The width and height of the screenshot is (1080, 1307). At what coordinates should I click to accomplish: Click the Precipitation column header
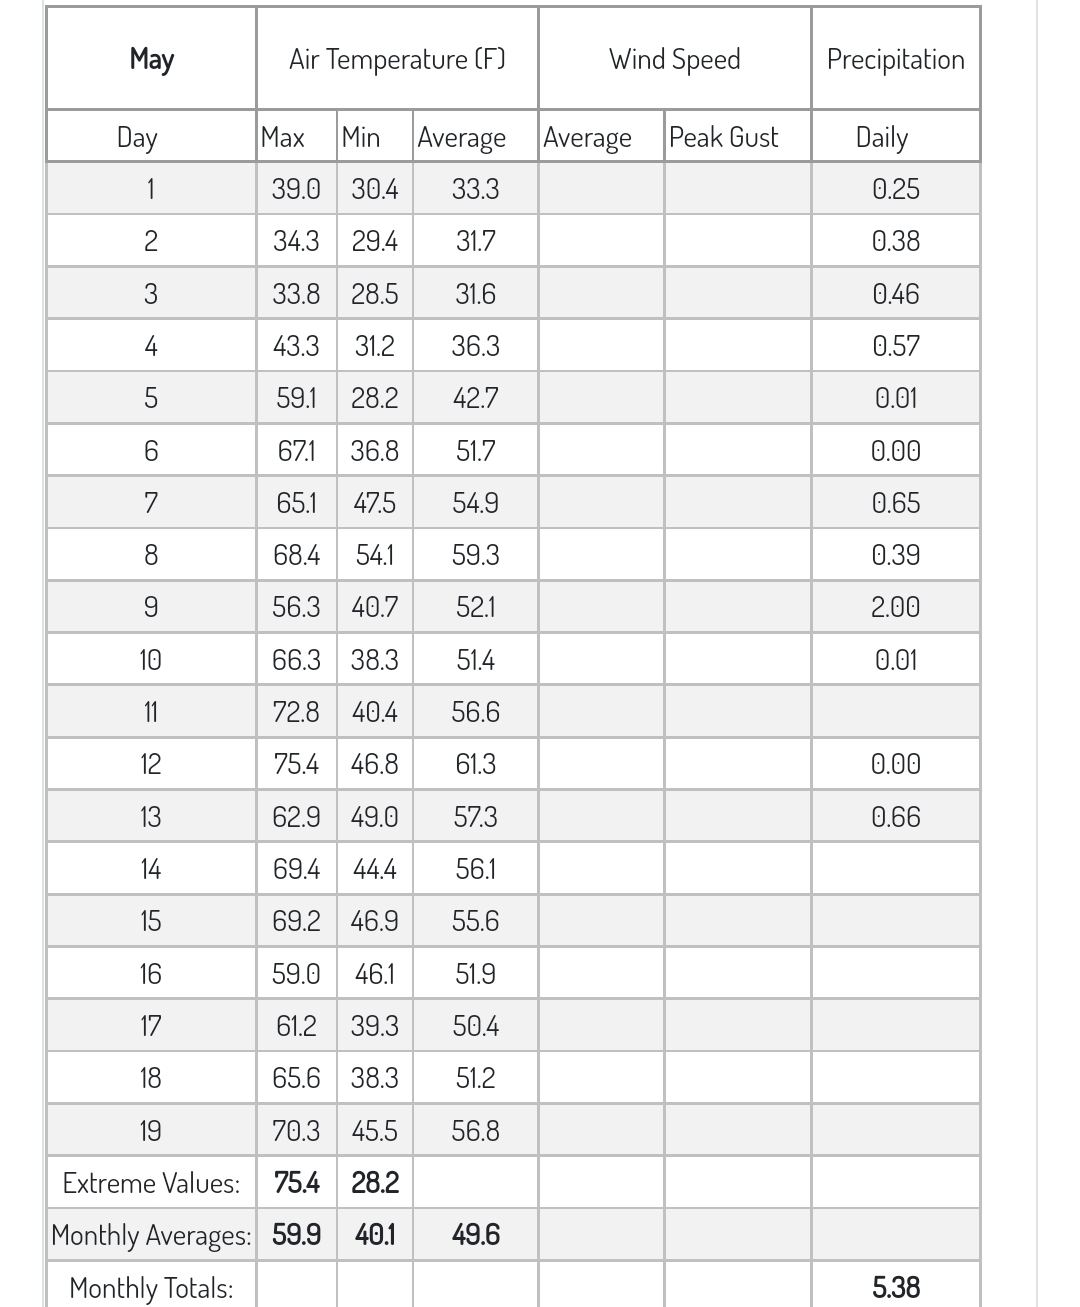[x=896, y=59]
